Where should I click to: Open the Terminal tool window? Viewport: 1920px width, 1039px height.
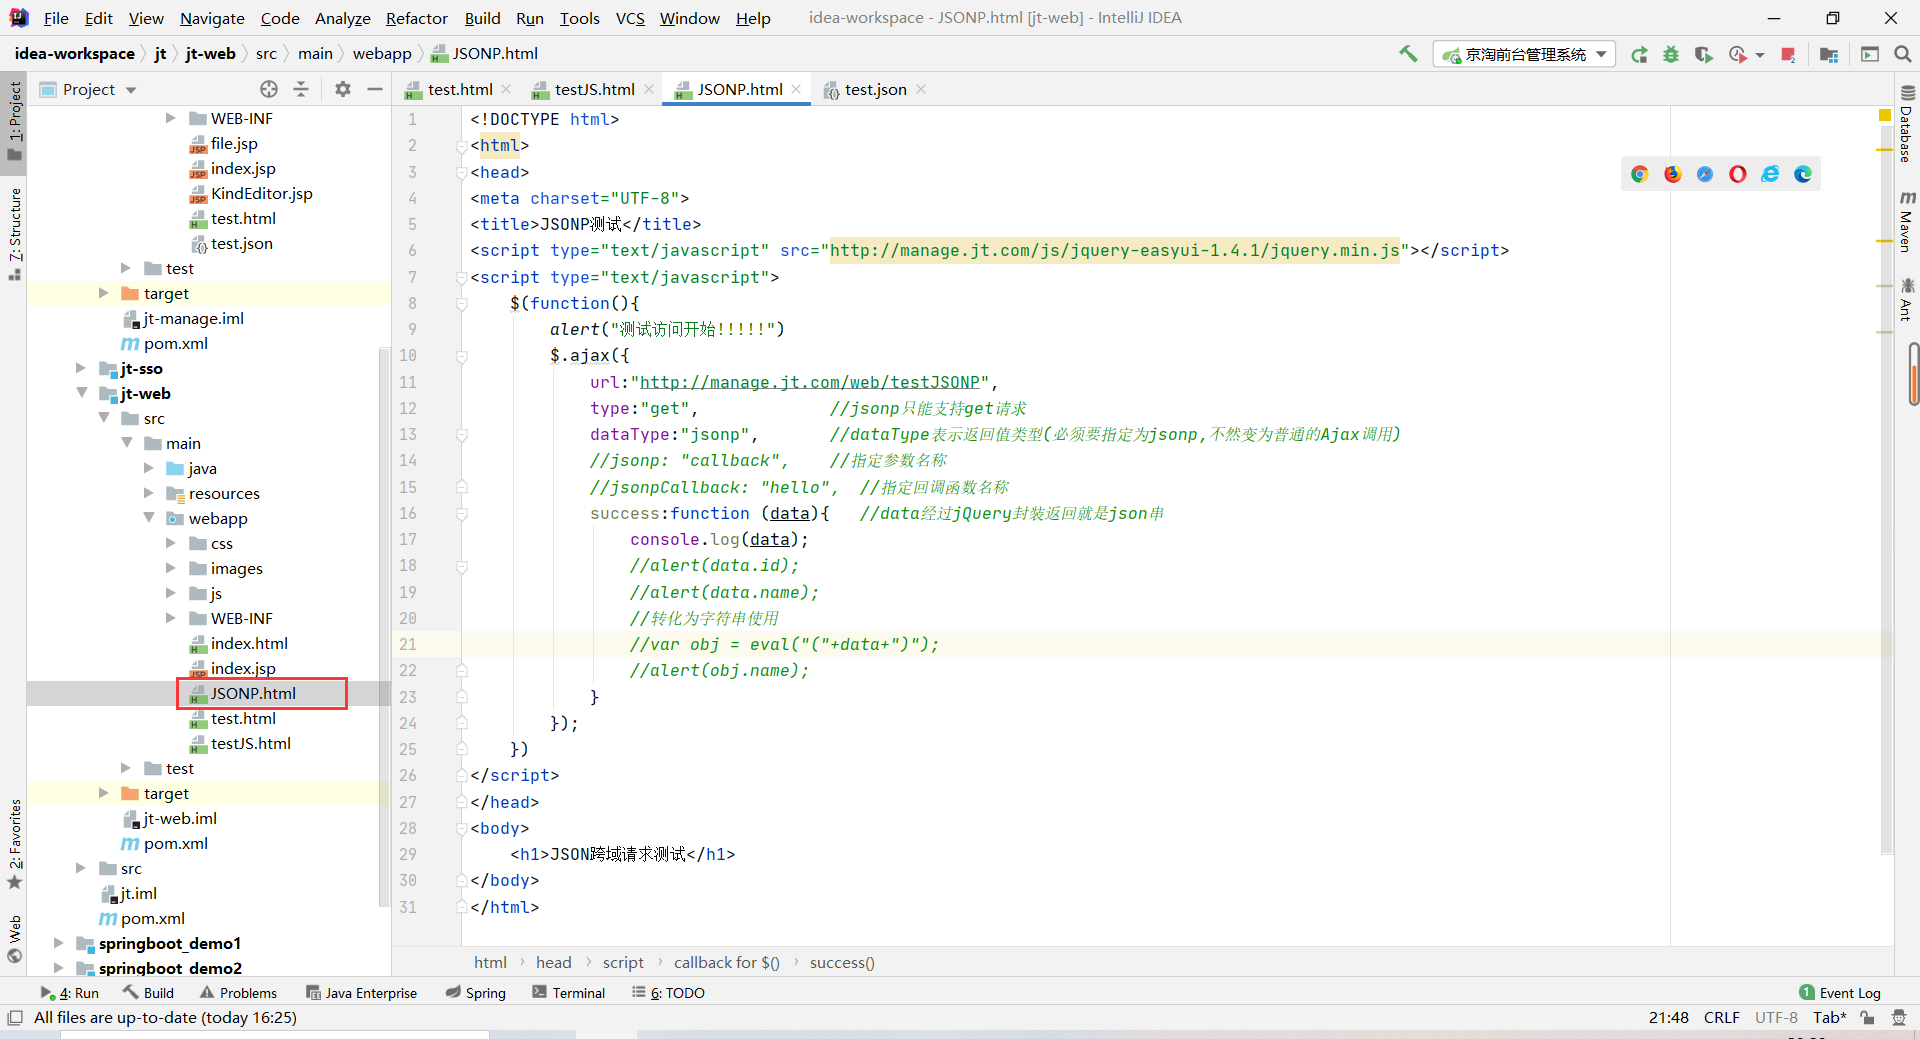[x=569, y=993]
